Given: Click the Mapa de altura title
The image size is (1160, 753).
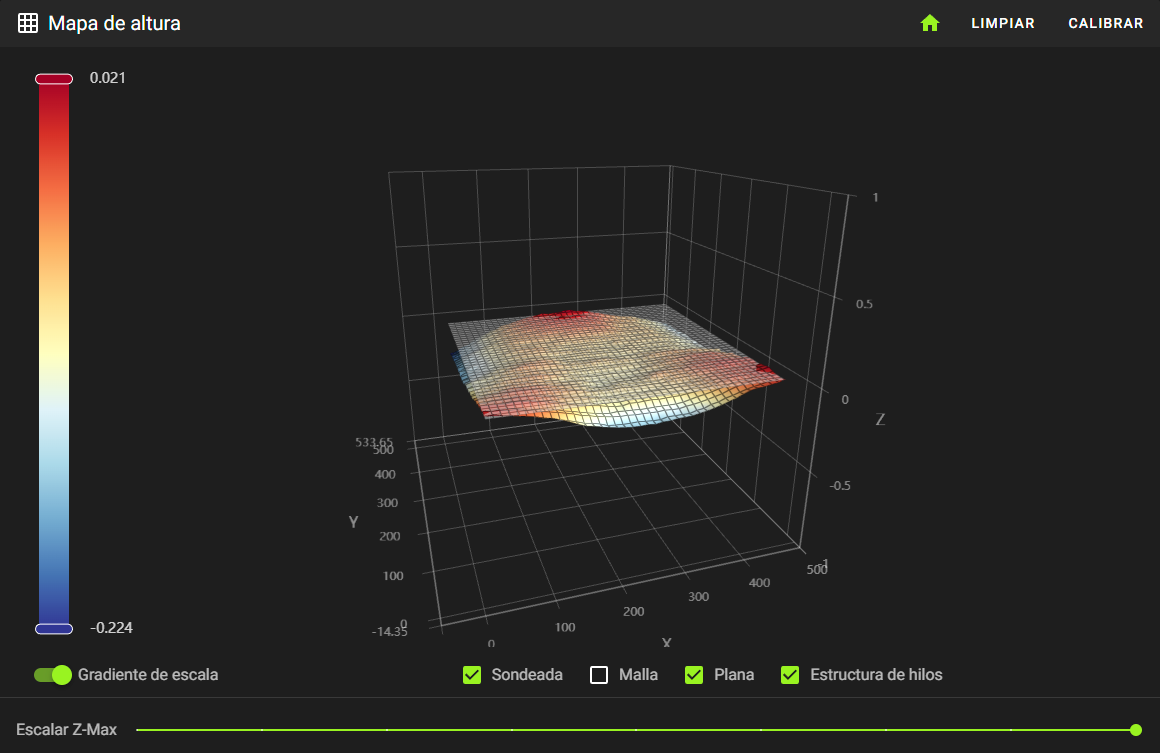Looking at the screenshot, I should (x=115, y=23).
